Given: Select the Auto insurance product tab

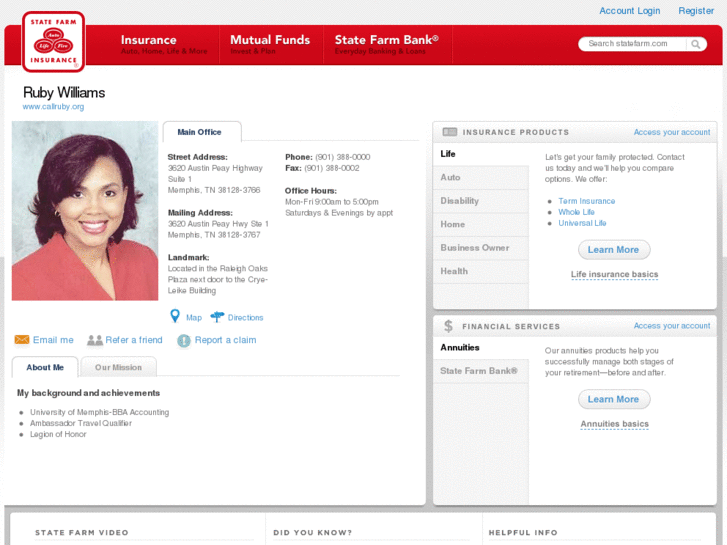Looking at the screenshot, I should point(481,178).
